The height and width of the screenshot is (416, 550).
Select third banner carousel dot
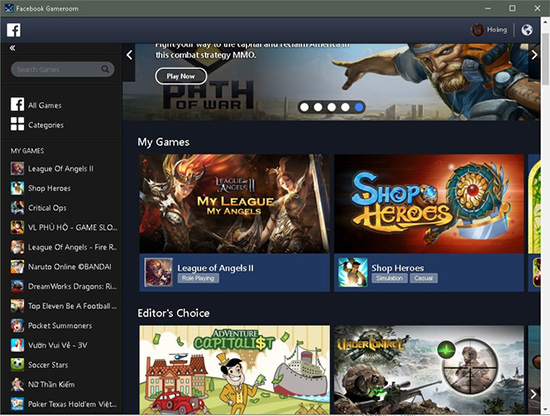[x=331, y=107]
